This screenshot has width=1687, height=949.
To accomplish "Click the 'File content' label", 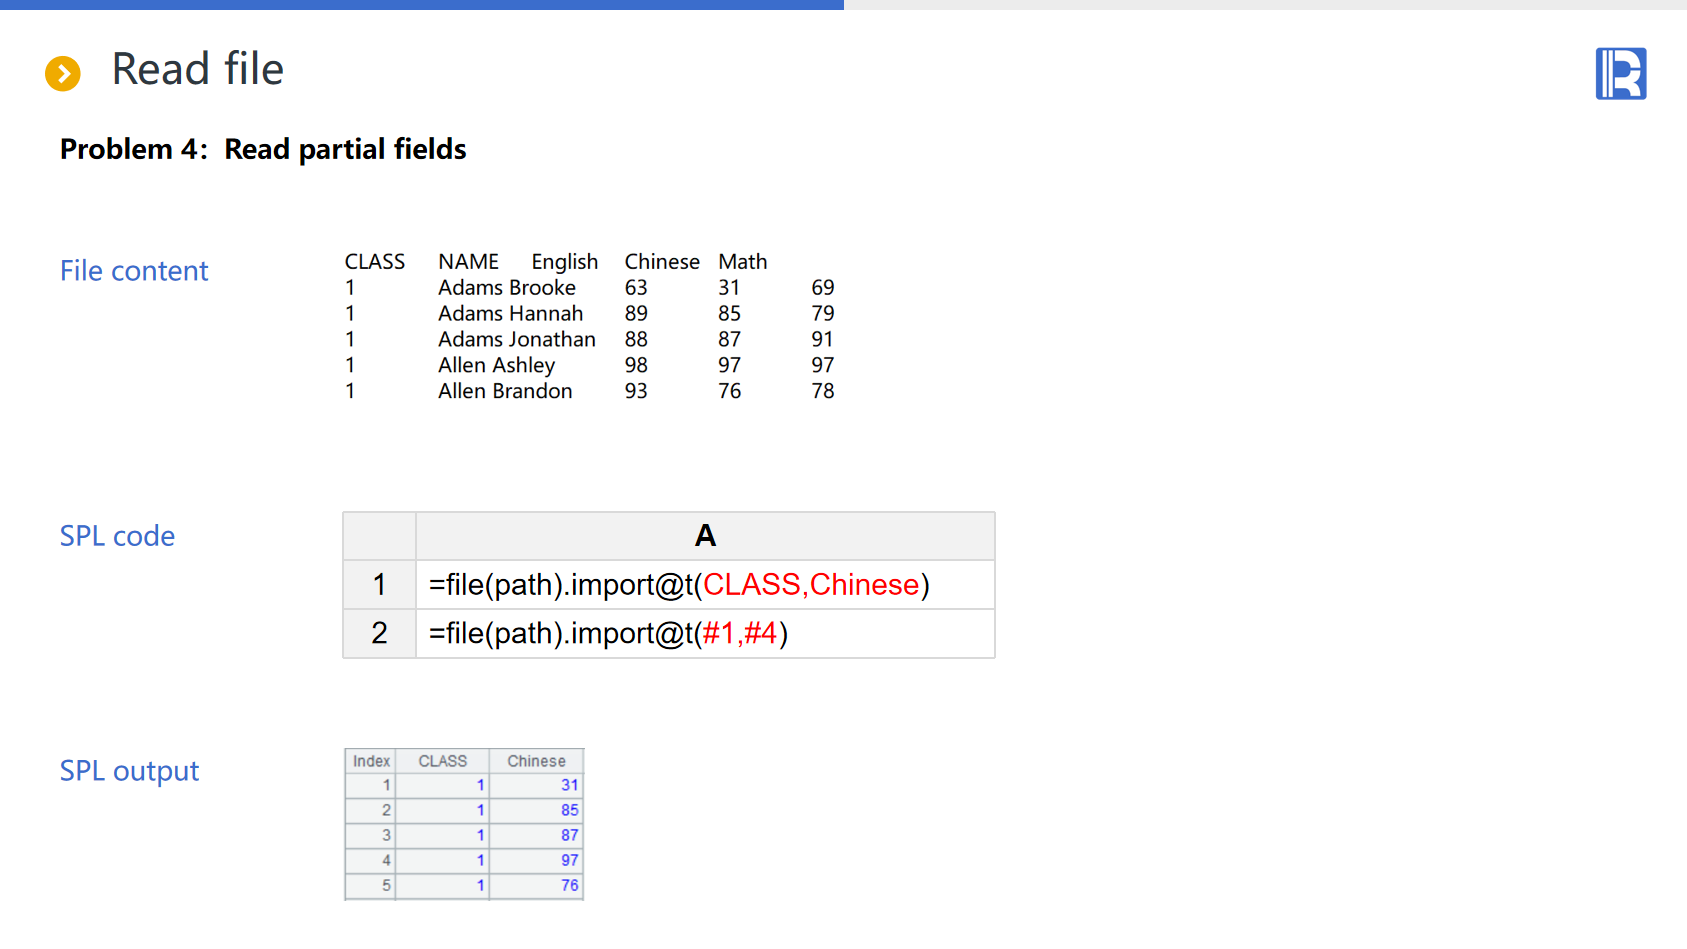I will [x=134, y=271].
